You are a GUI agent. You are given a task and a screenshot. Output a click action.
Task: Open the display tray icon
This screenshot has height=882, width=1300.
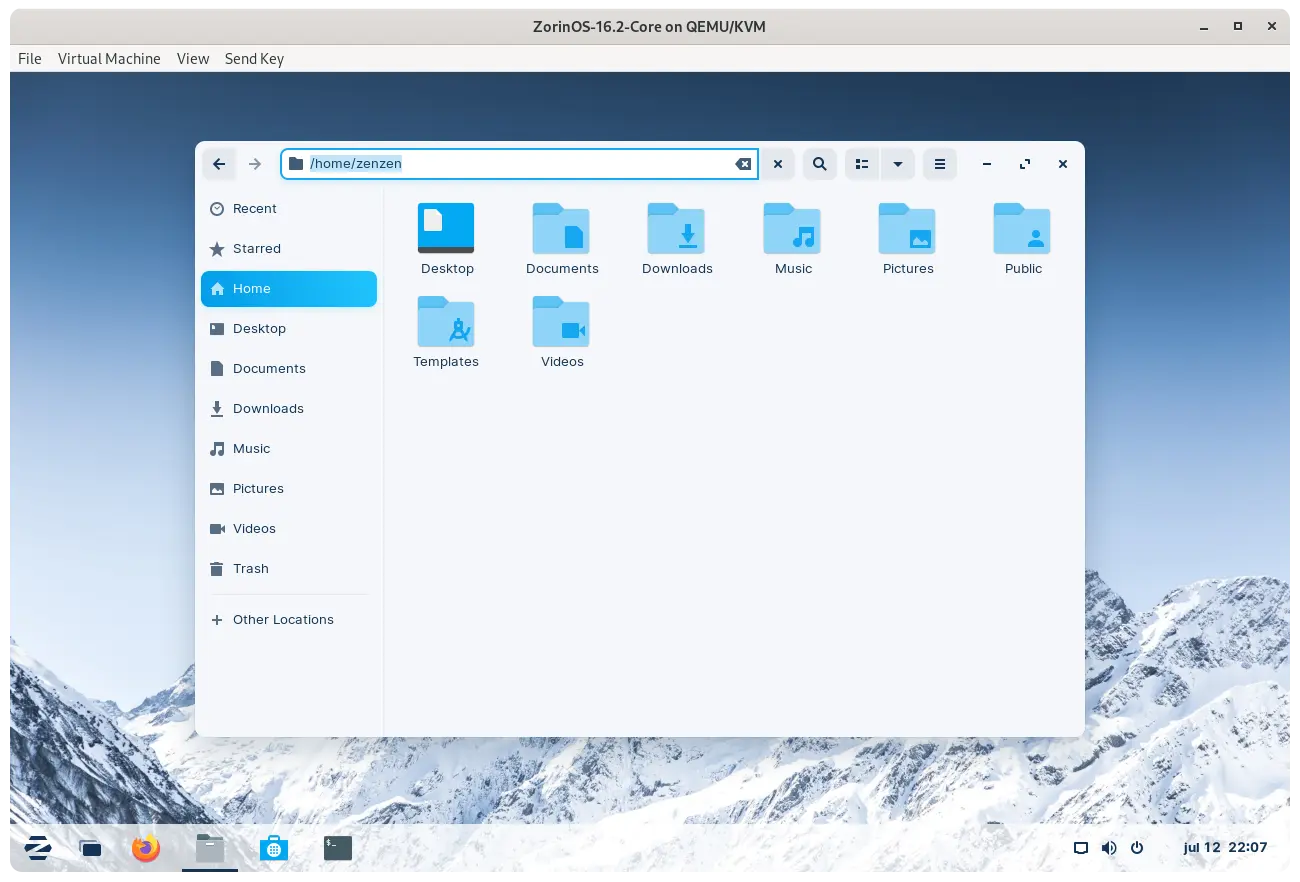[1081, 848]
